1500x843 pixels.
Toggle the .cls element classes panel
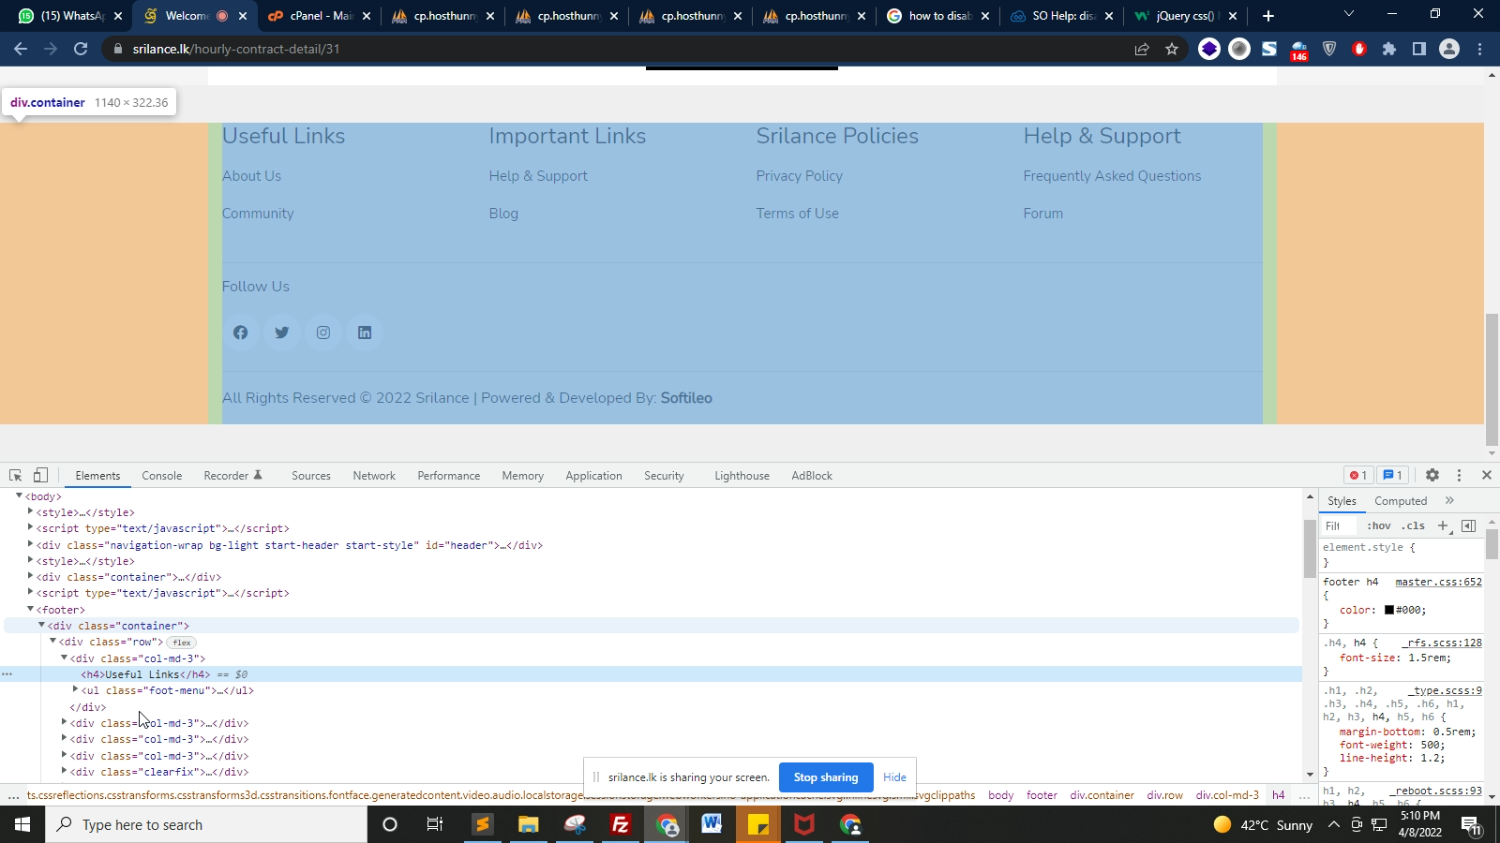[1413, 526]
